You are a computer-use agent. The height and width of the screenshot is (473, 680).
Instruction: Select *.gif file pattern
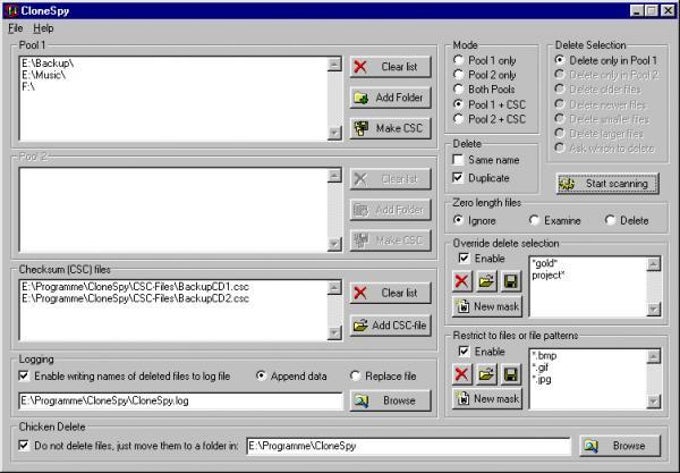(x=540, y=368)
